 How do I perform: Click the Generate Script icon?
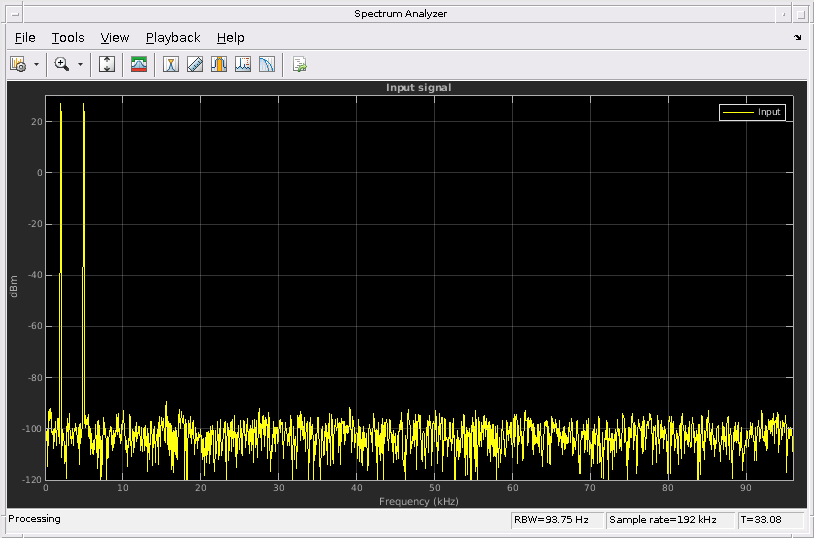[299, 64]
